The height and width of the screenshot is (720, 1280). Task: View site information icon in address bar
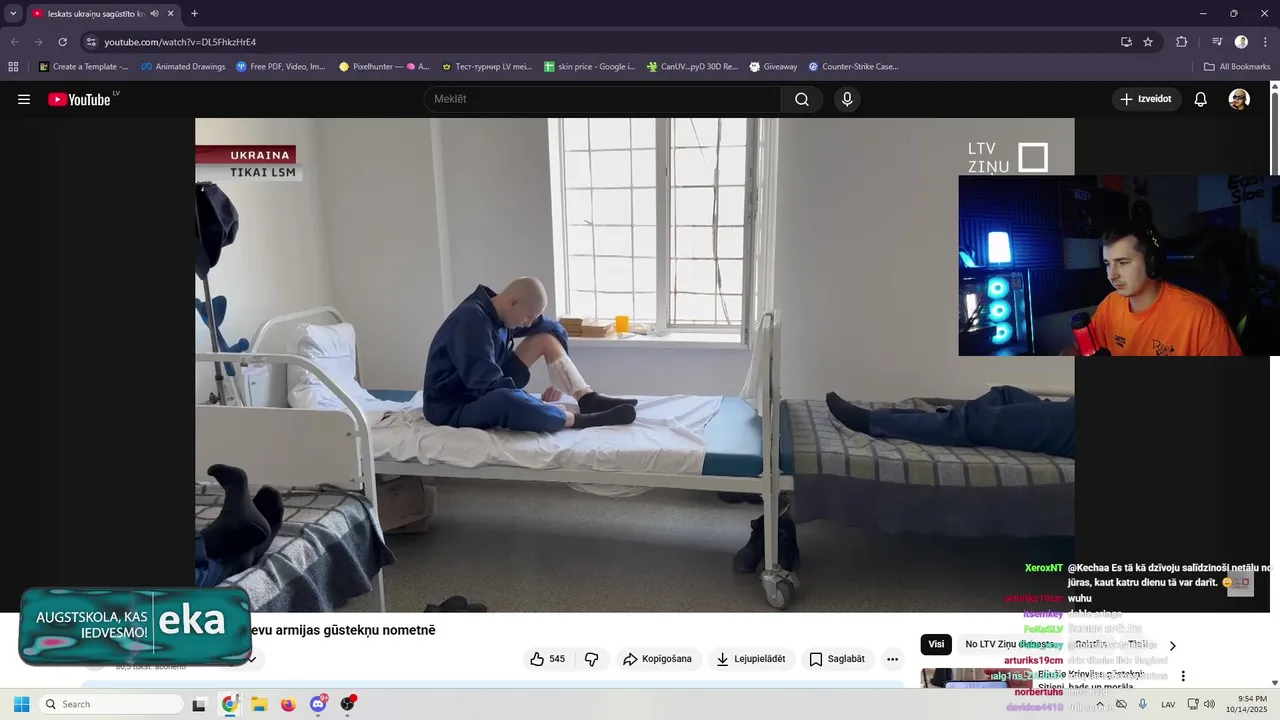(x=91, y=42)
